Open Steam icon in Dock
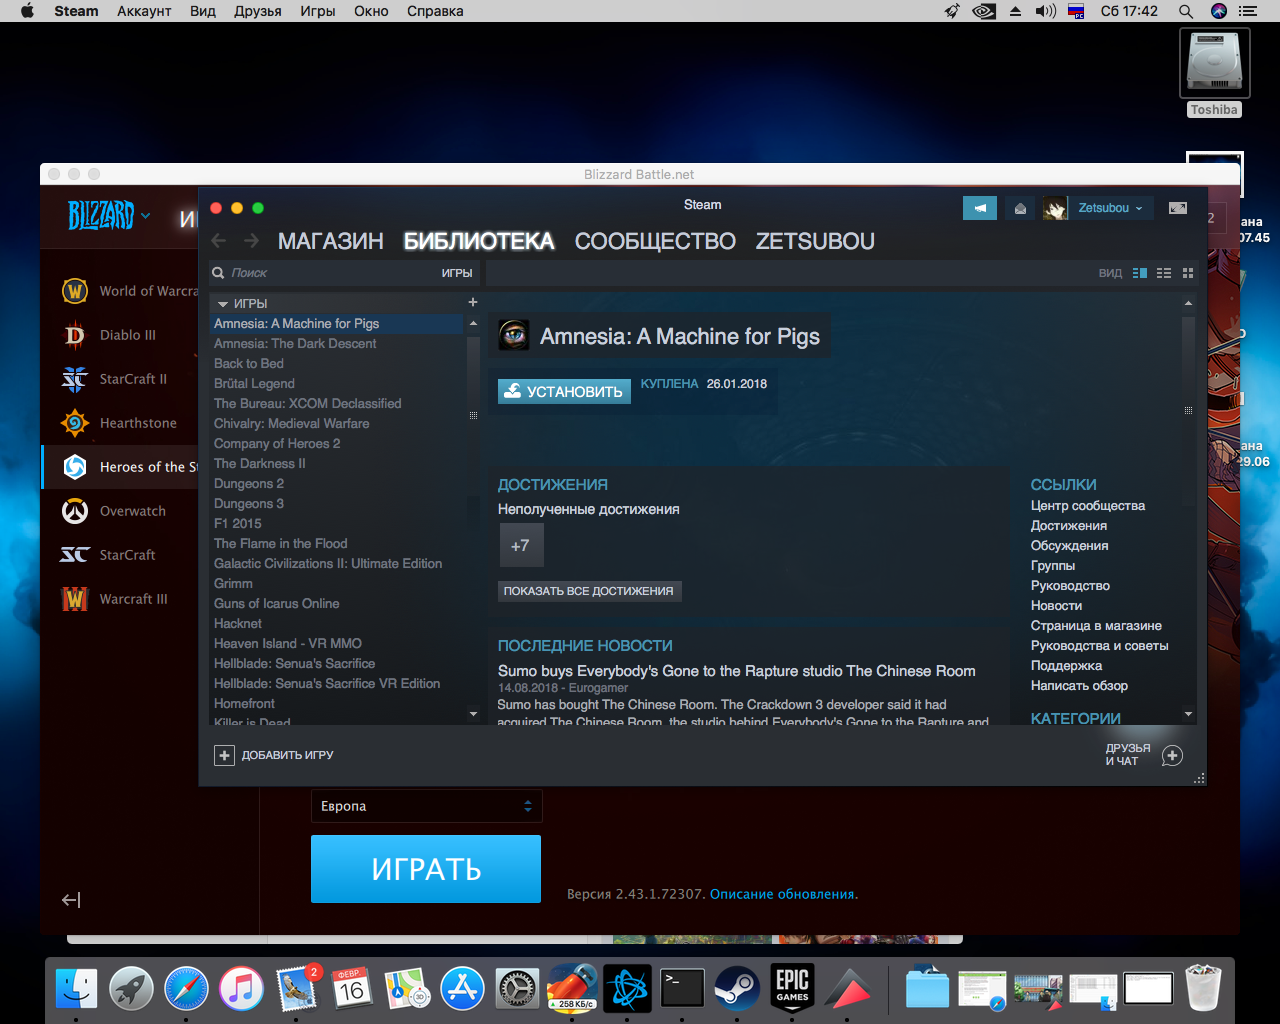Image resolution: width=1280 pixels, height=1024 pixels. coord(737,988)
